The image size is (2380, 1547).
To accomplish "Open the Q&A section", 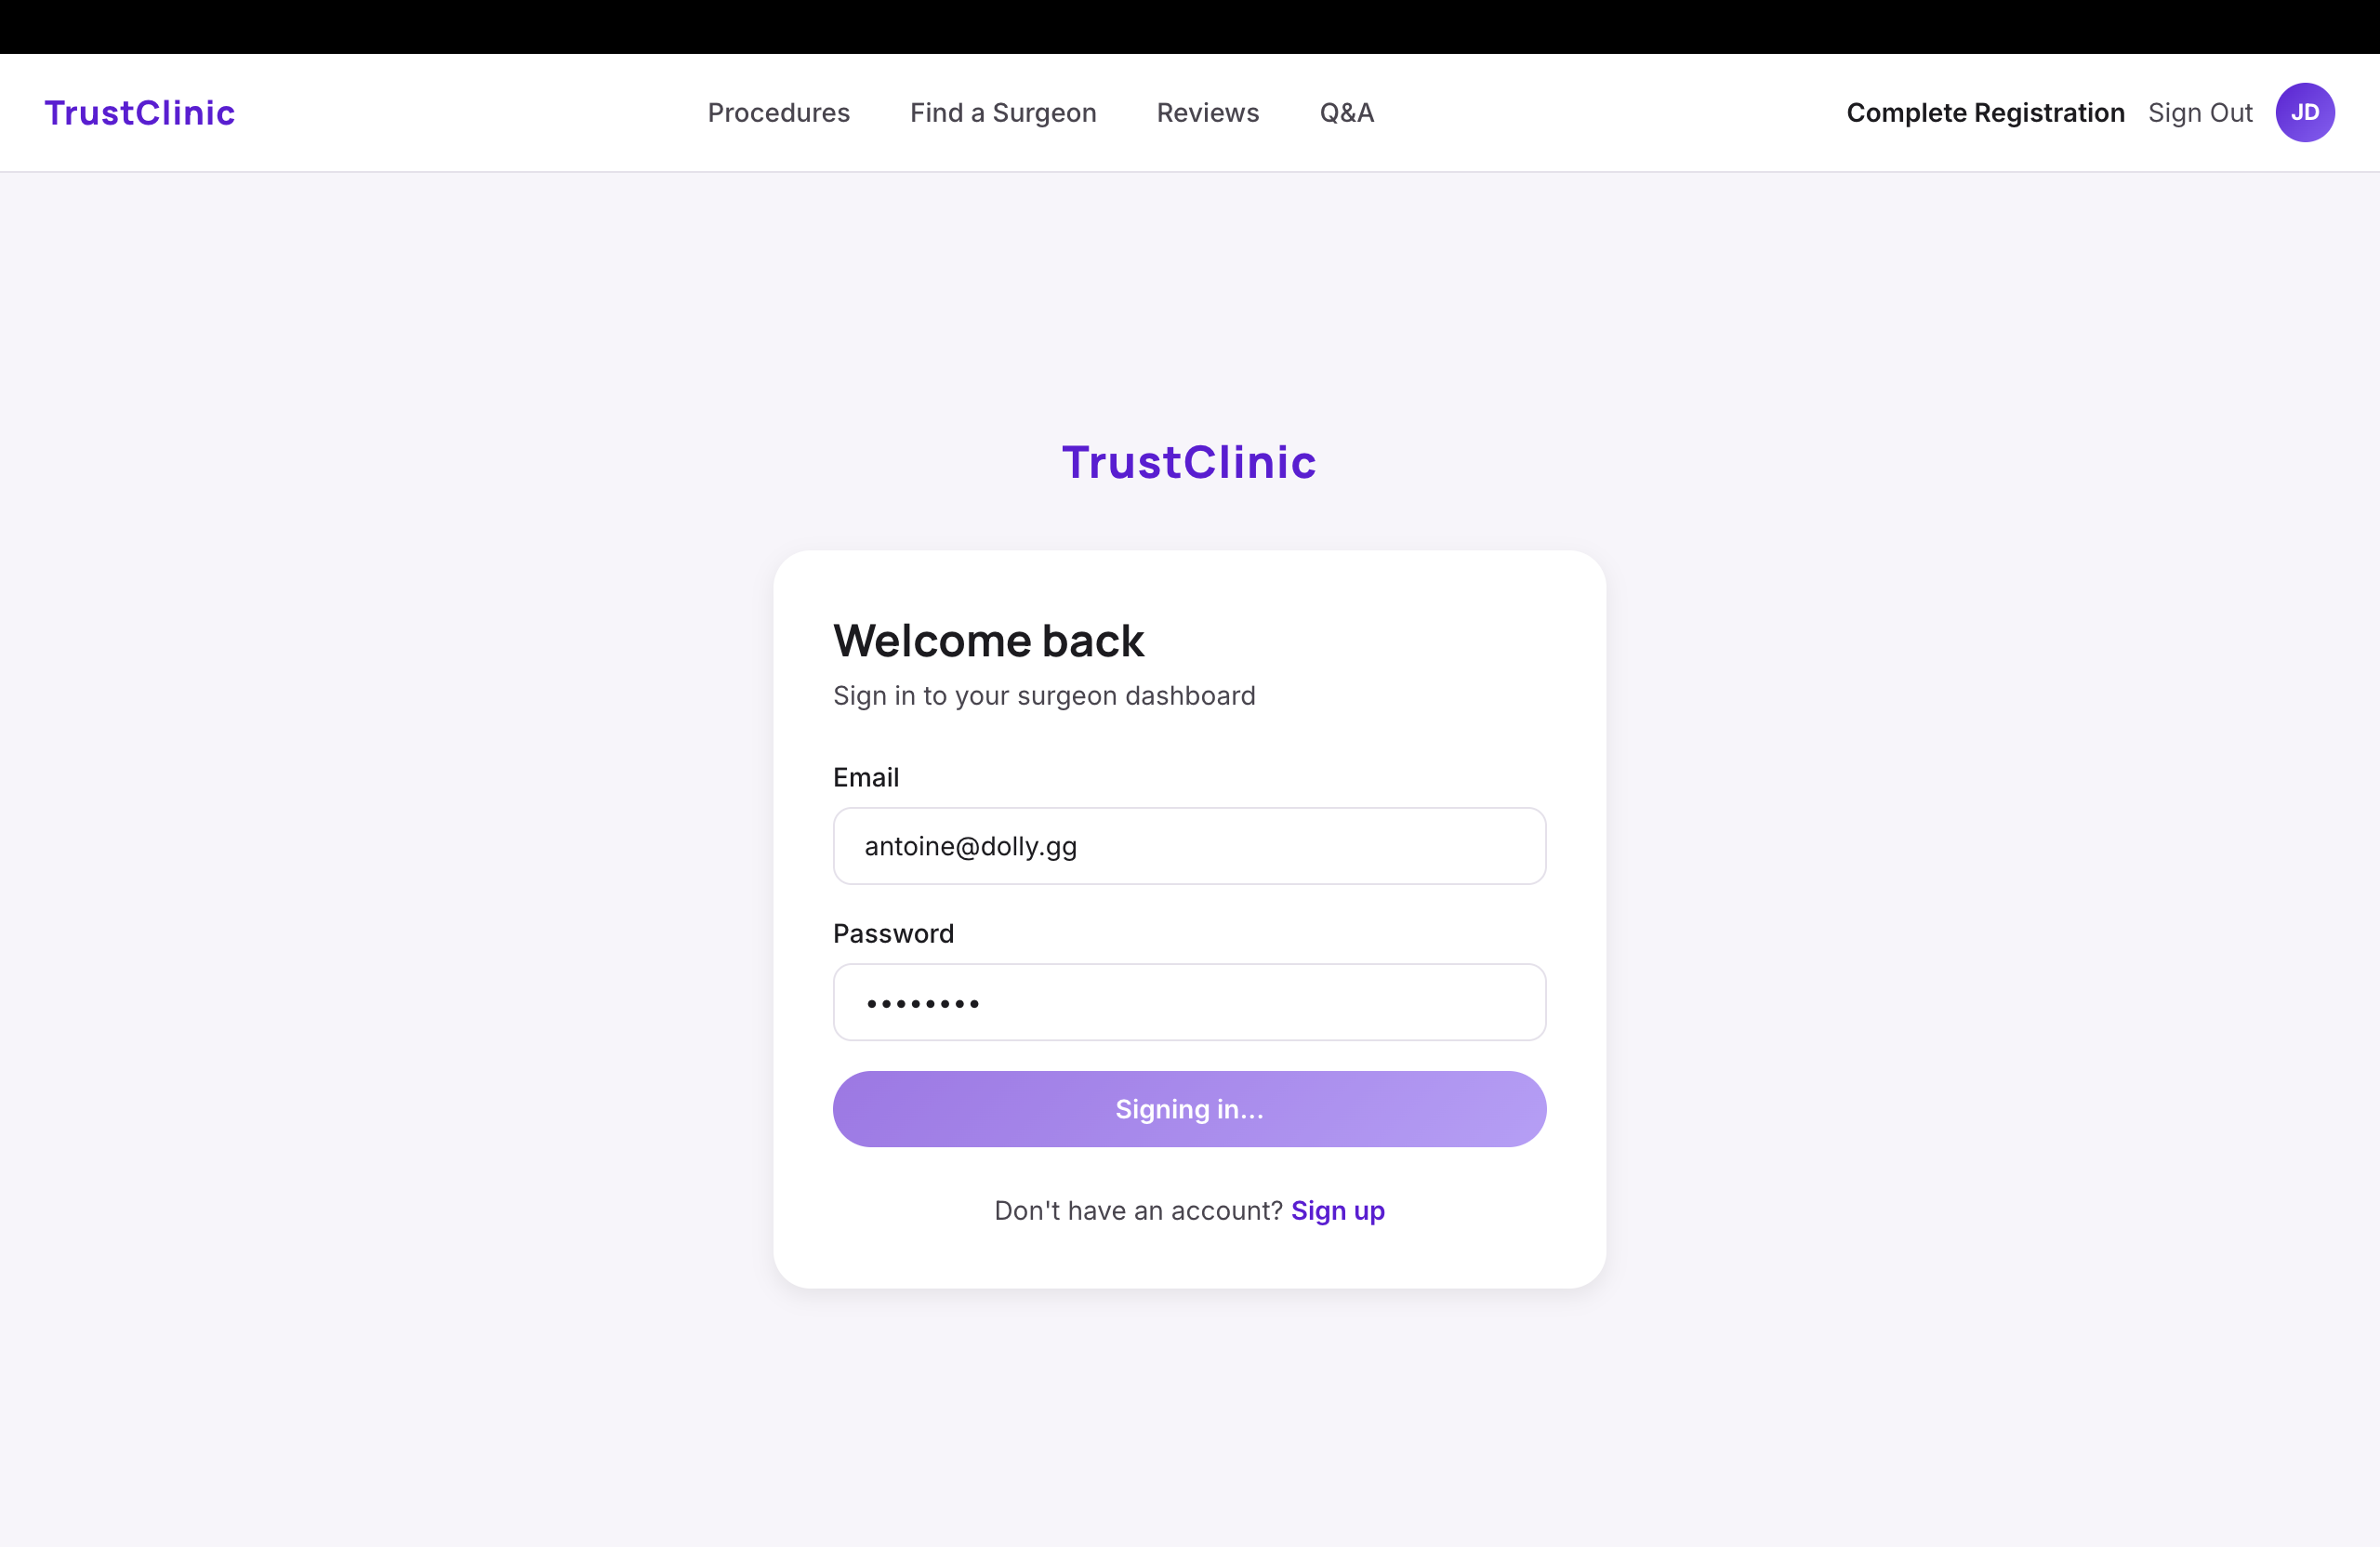I will (x=1346, y=113).
